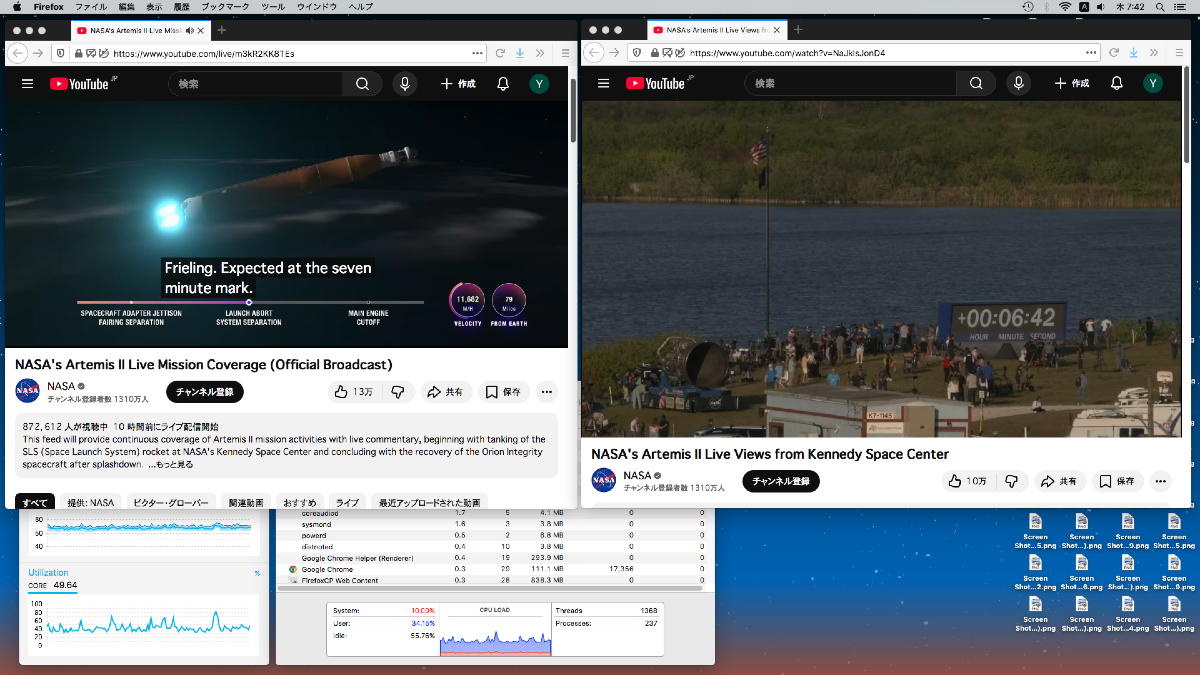Viewport: 1200px width, 675px height.
Task: Open YouTube guide menu in left window
Action: point(28,84)
